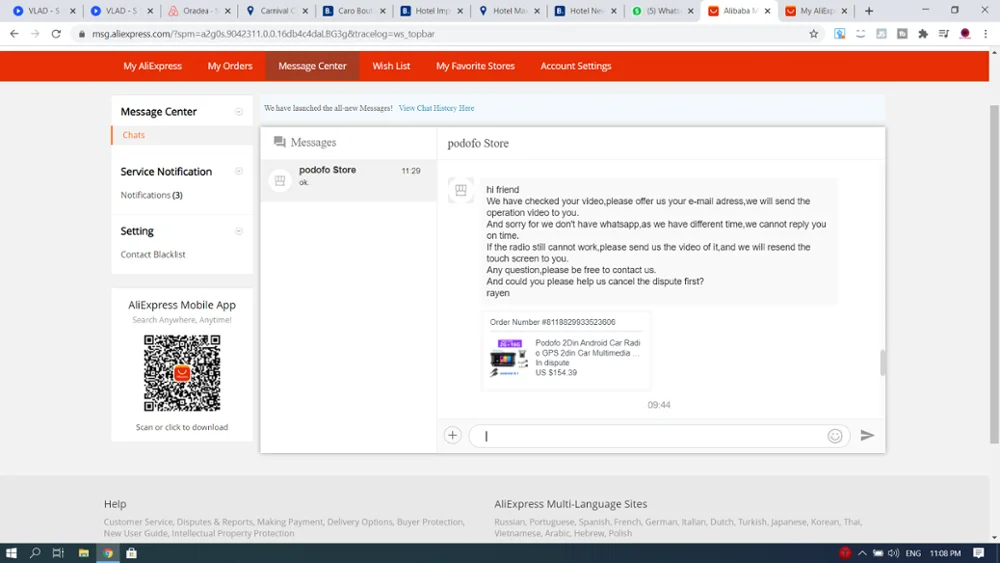Collapse the Service Notification section

pos(239,171)
